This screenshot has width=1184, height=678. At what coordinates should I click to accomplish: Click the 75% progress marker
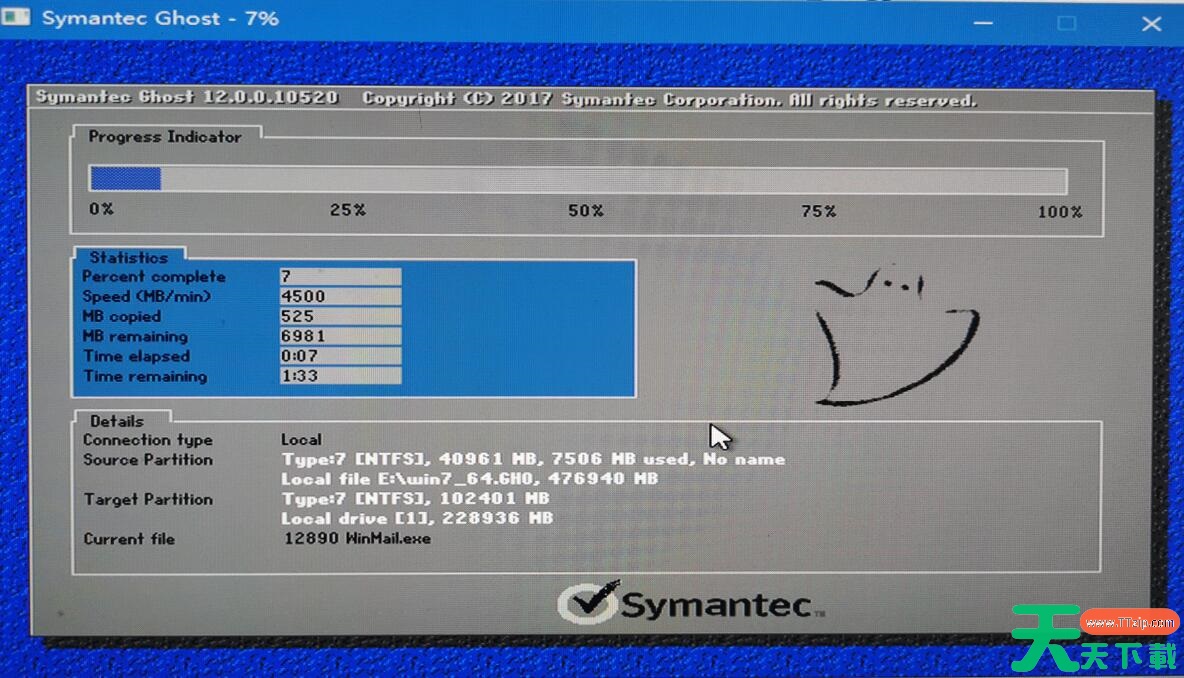(x=819, y=211)
